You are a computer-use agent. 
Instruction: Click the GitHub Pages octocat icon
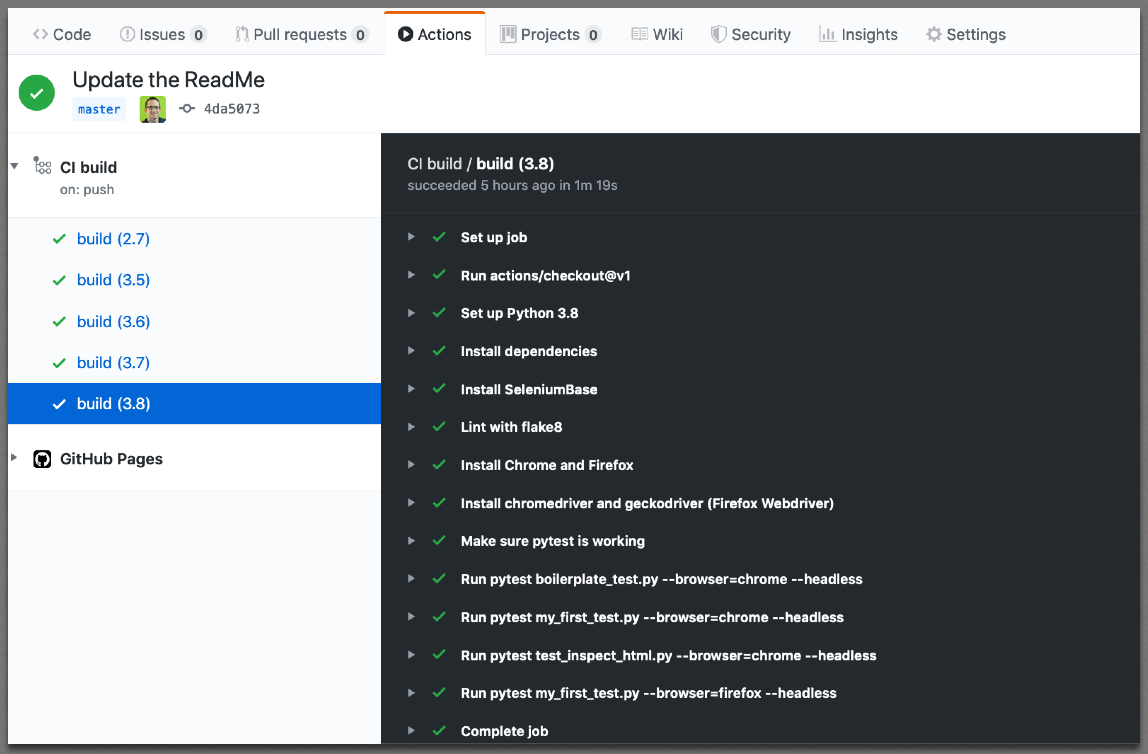pyautogui.click(x=42, y=458)
